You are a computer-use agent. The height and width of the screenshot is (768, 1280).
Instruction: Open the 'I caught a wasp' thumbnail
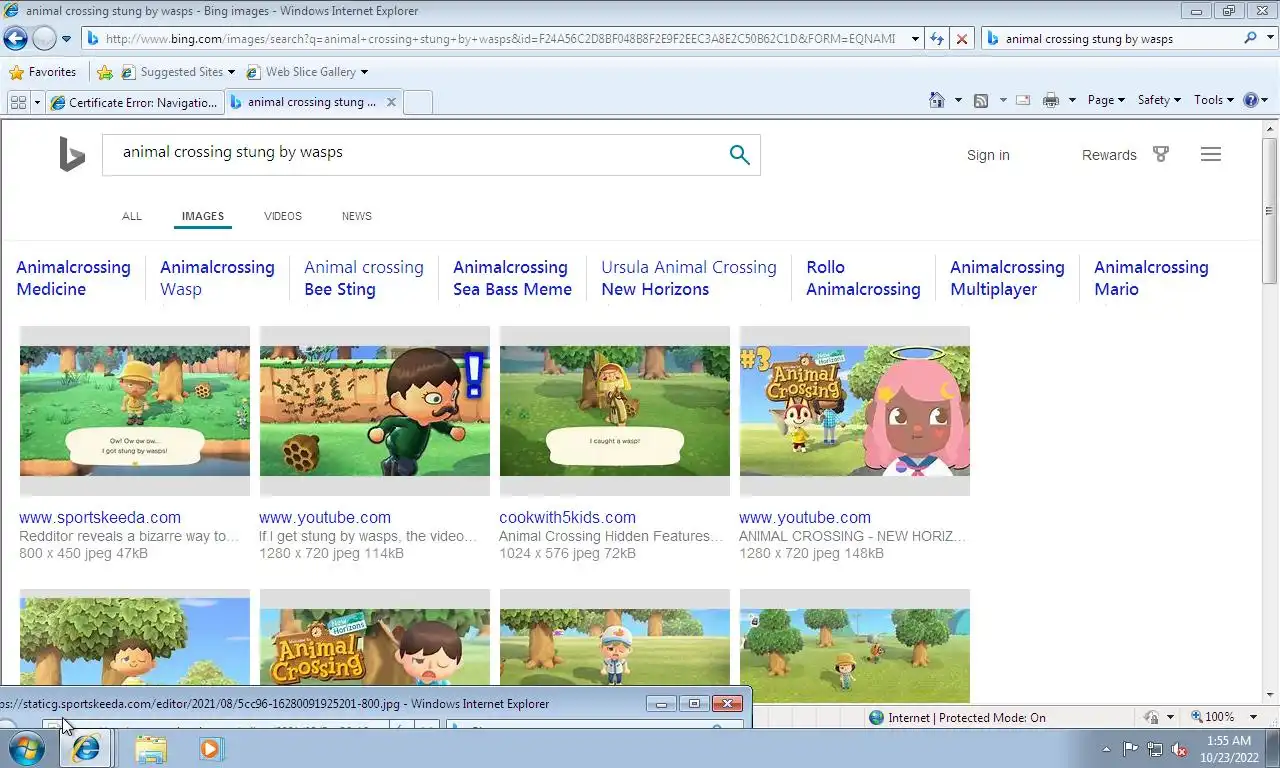point(615,411)
